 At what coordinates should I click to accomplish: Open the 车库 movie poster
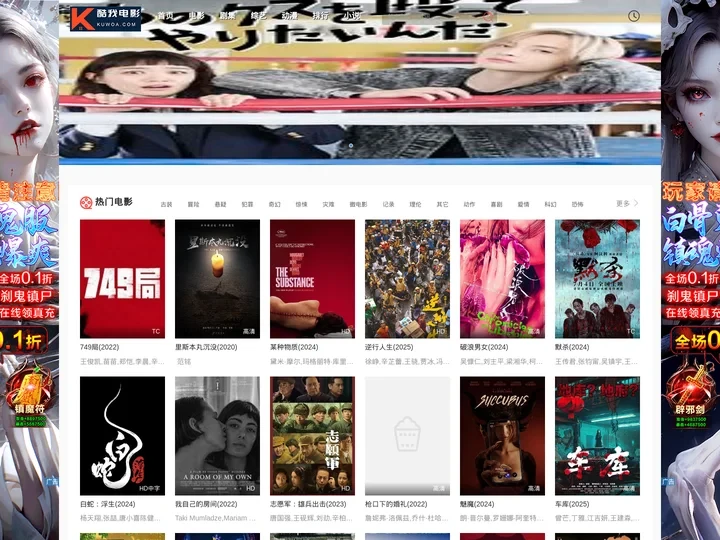click(x=597, y=436)
